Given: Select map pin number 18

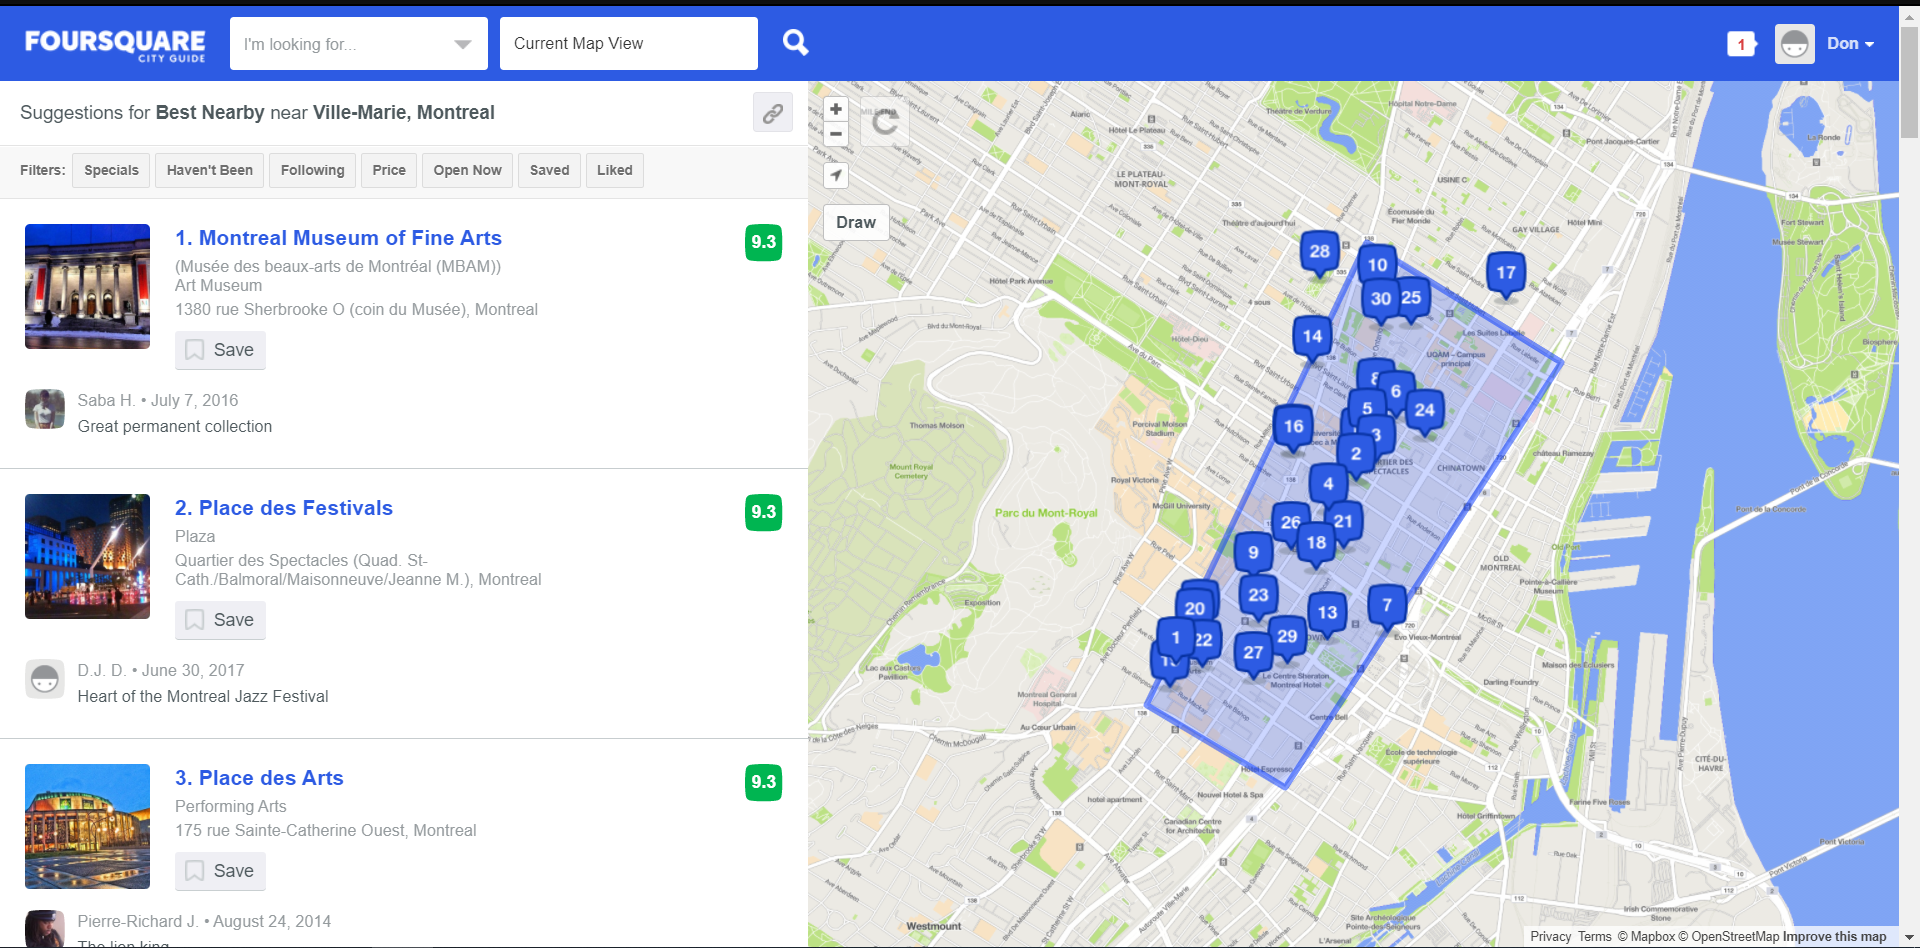Looking at the screenshot, I should (1316, 543).
